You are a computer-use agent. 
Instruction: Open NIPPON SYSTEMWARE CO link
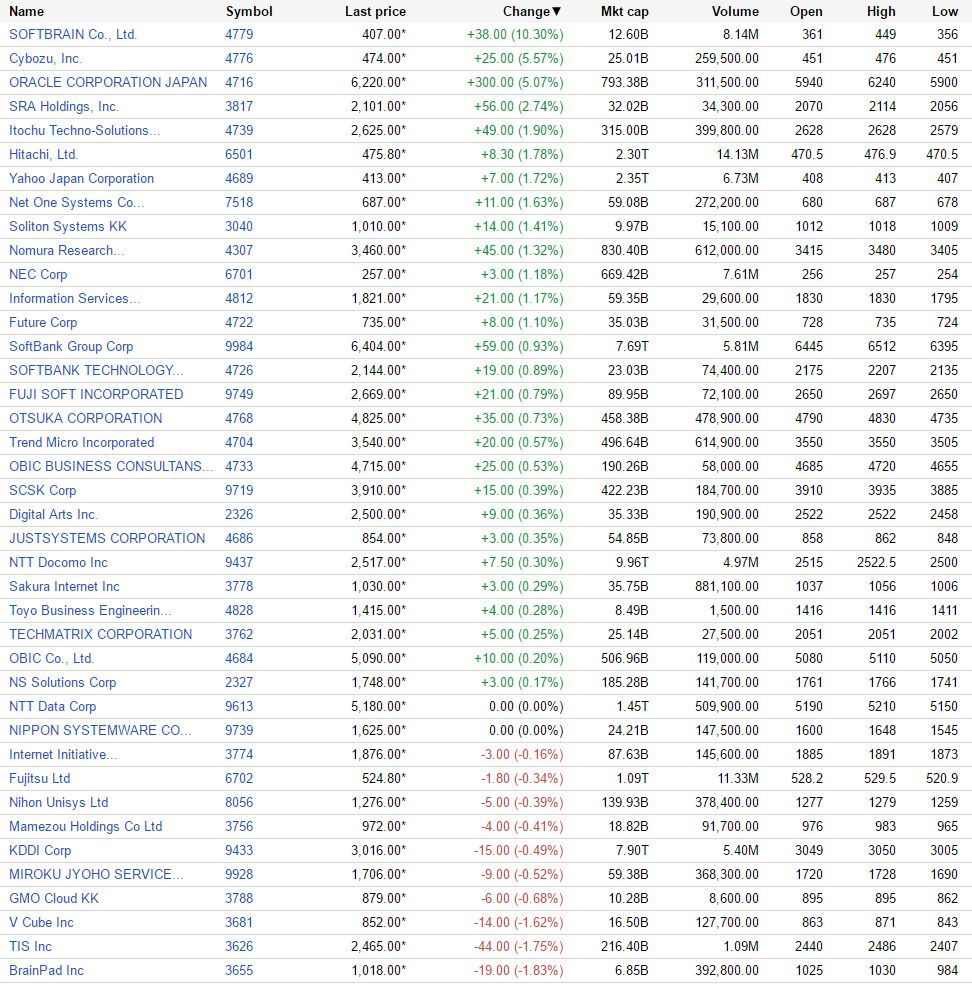pyautogui.click(x=100, y=730)
